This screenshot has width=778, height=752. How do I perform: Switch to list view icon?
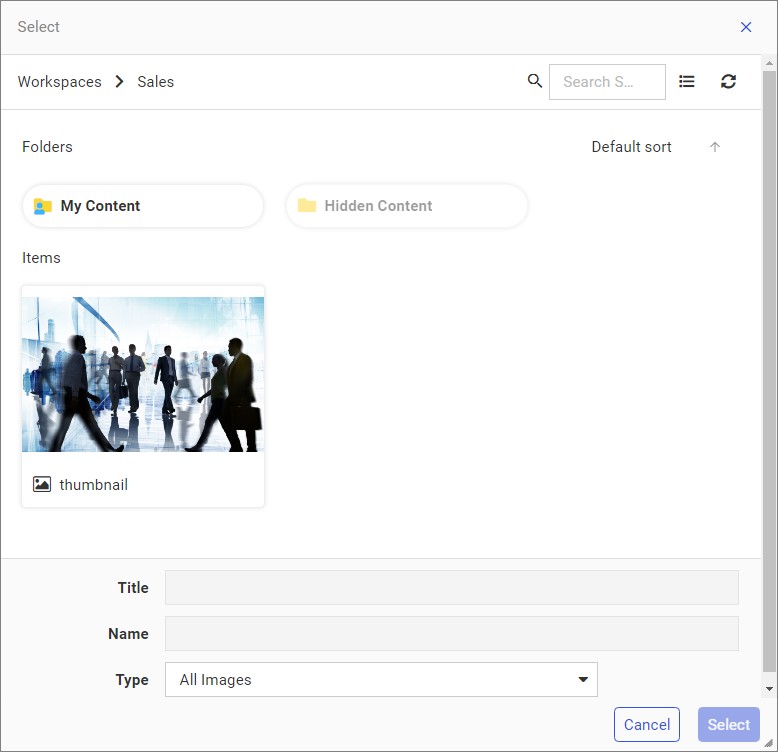(687, 82)
